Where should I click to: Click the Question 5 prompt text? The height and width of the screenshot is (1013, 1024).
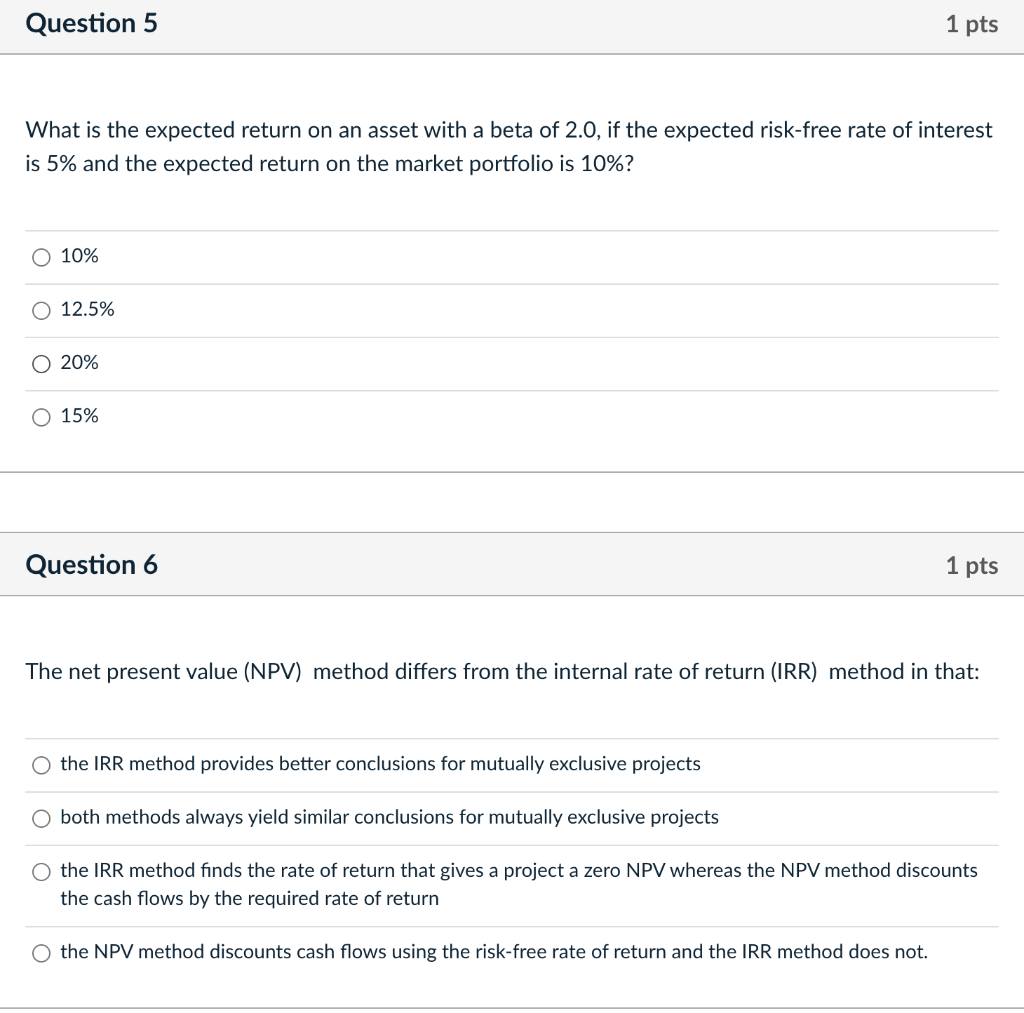[x=509, y=146]
